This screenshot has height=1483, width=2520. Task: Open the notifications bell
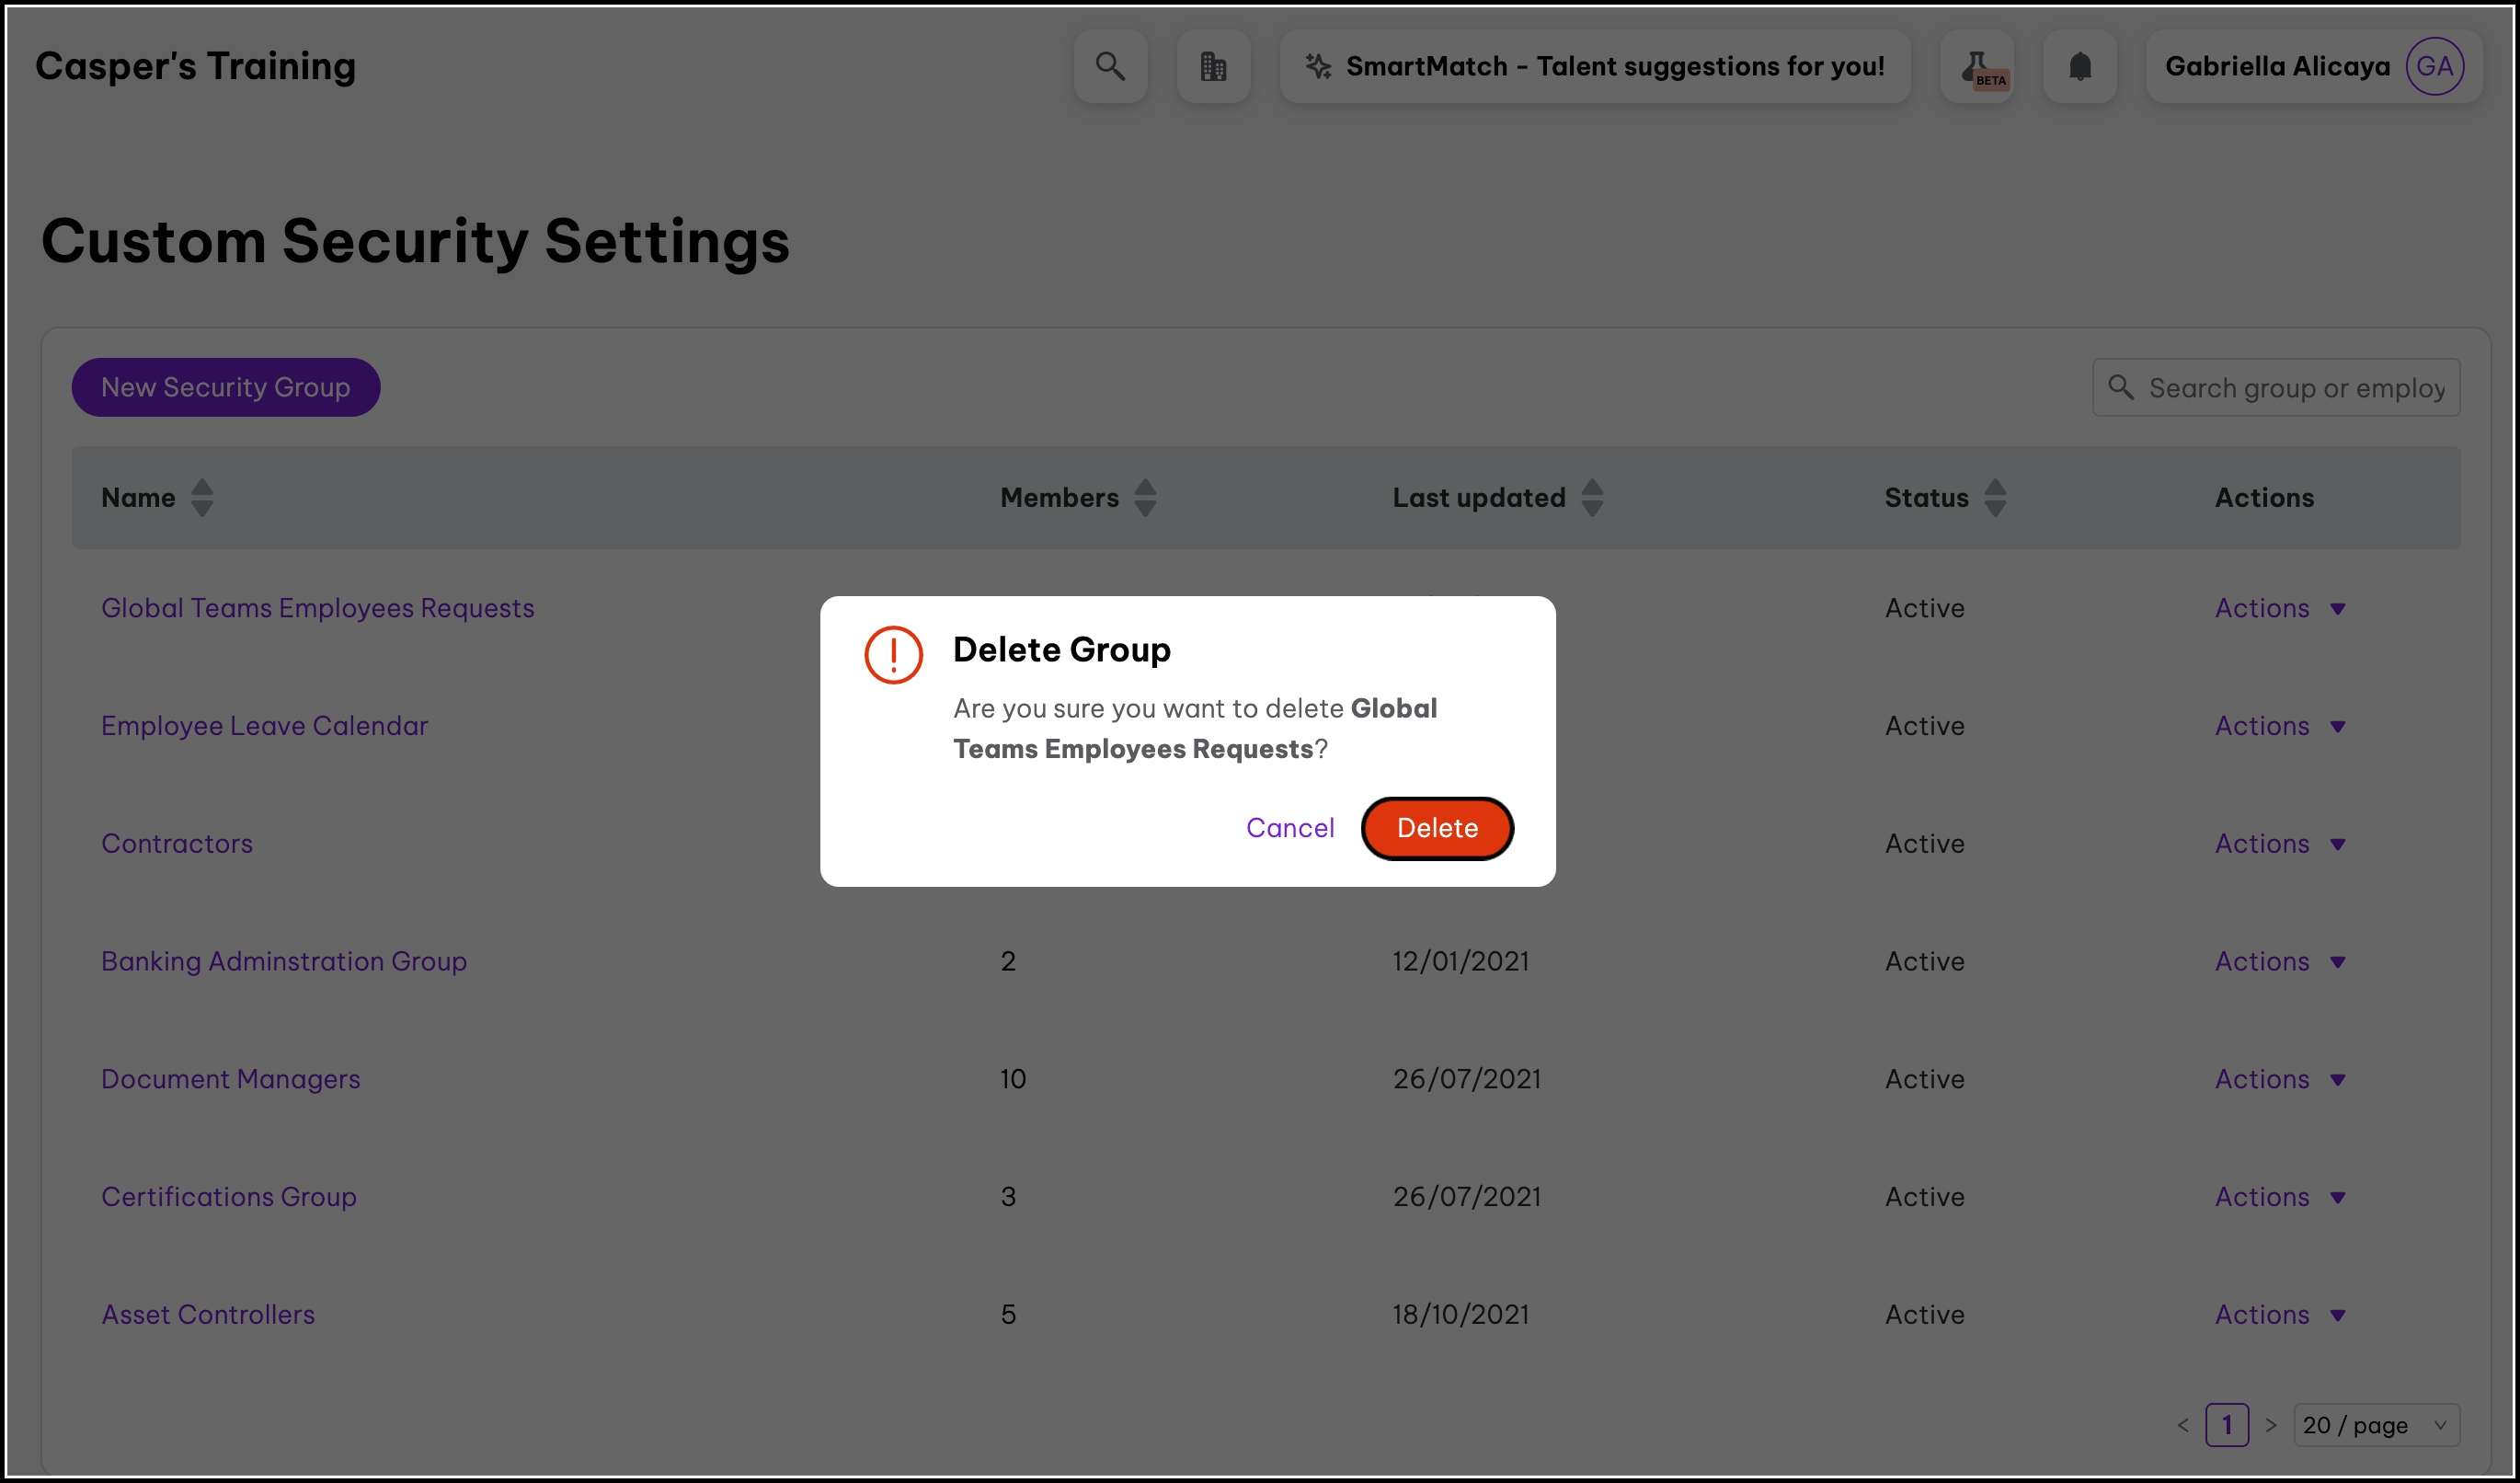(x=2080, y=66)
